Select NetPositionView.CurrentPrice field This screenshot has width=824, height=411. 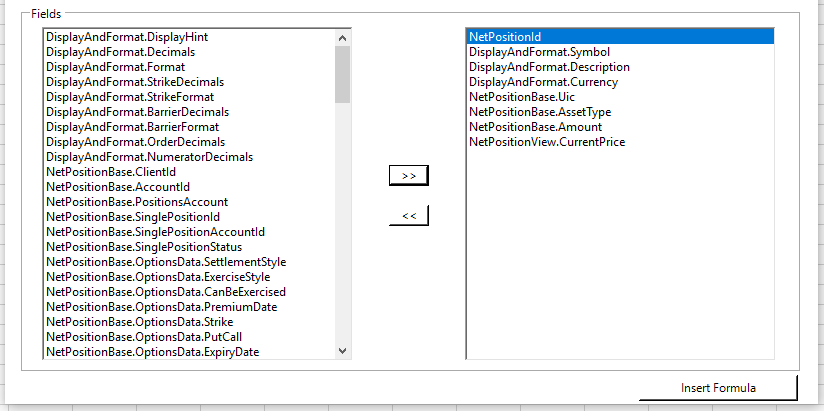547,141
